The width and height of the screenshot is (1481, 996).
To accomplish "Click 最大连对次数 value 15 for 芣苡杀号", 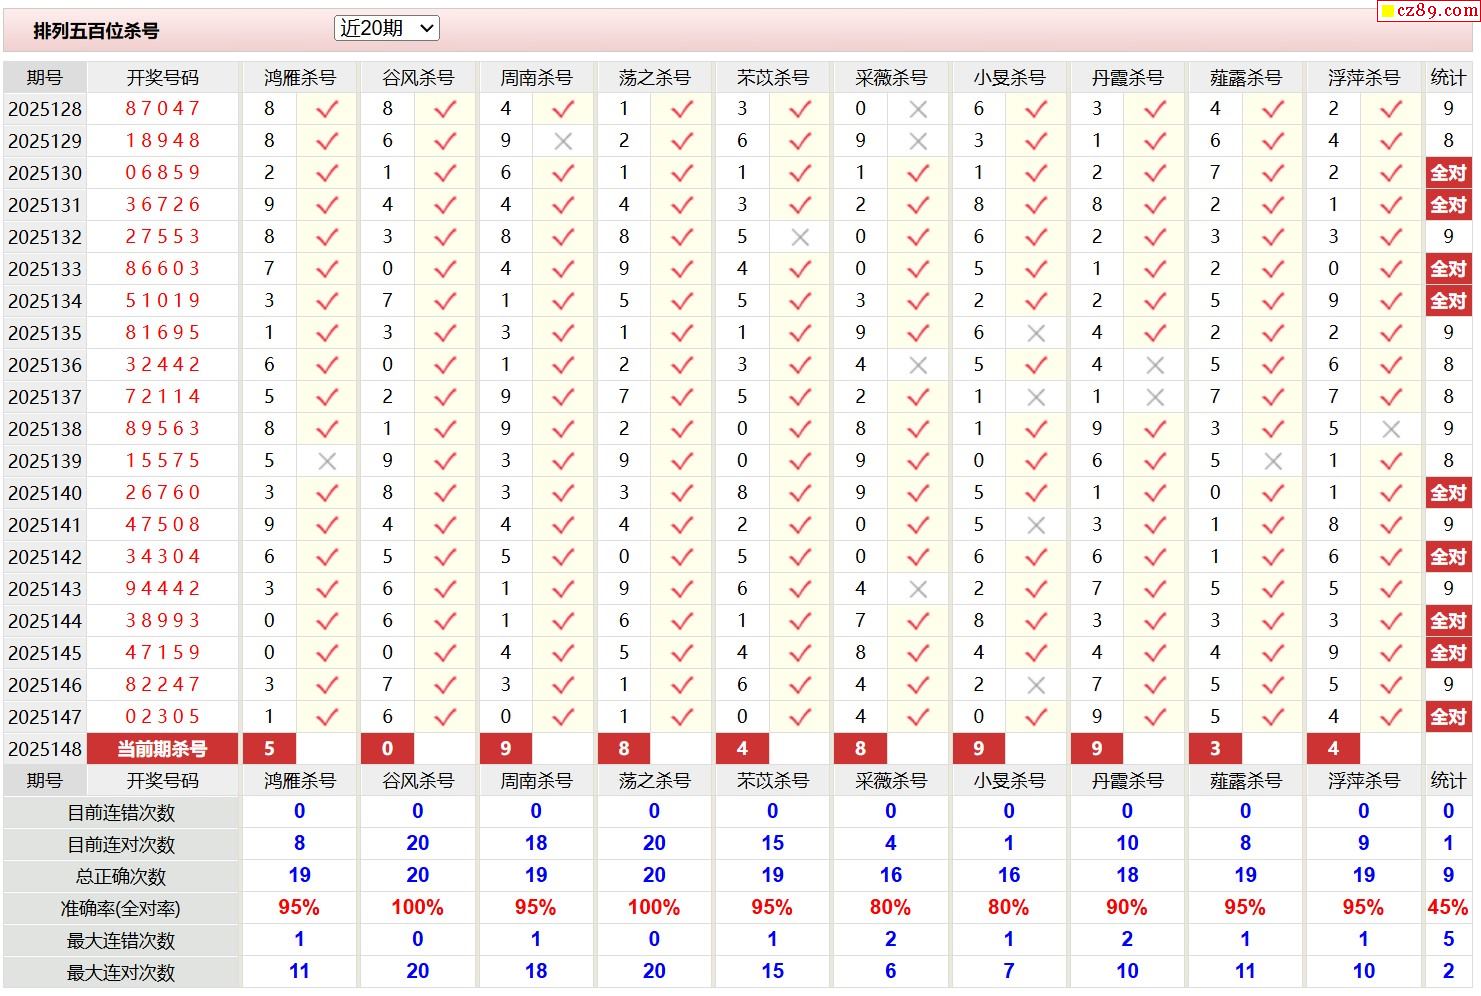I will (772, 972).
